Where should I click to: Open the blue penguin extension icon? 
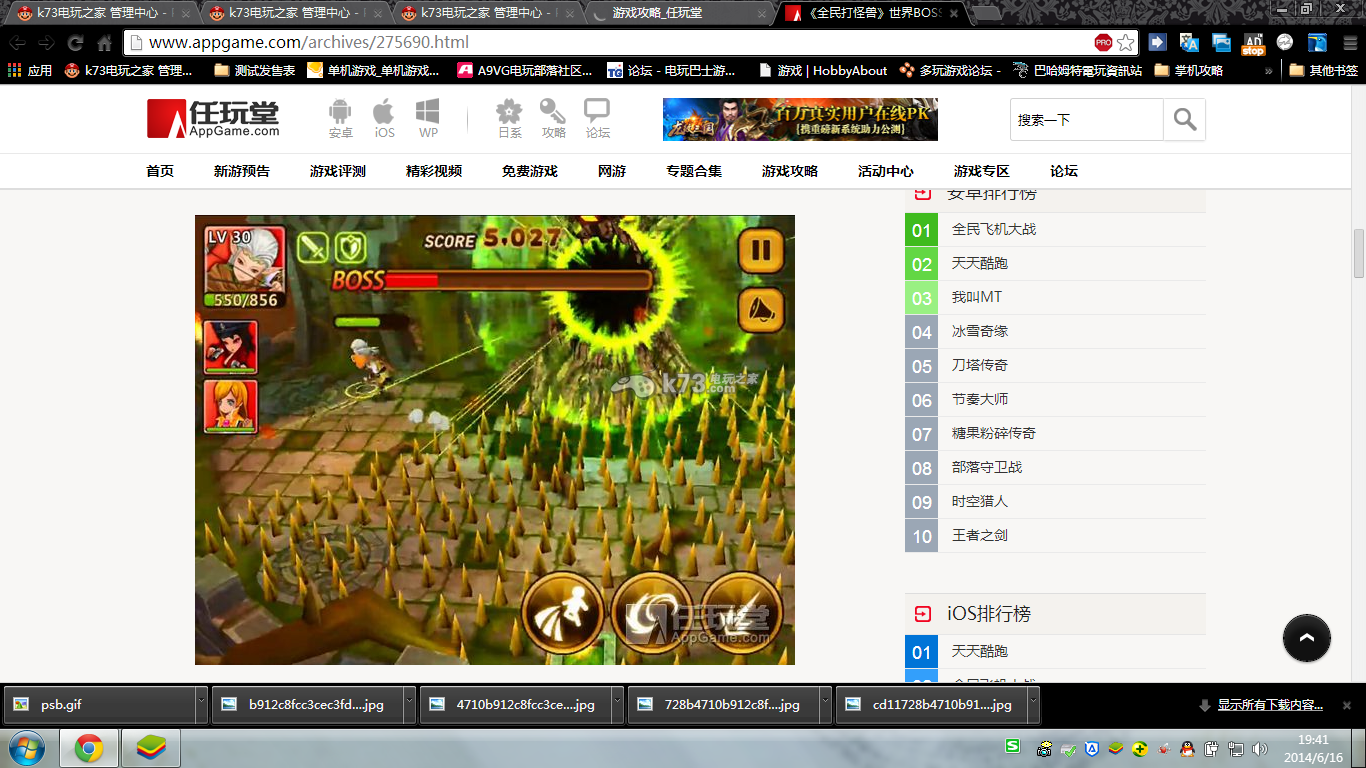tap(1317, 42)
